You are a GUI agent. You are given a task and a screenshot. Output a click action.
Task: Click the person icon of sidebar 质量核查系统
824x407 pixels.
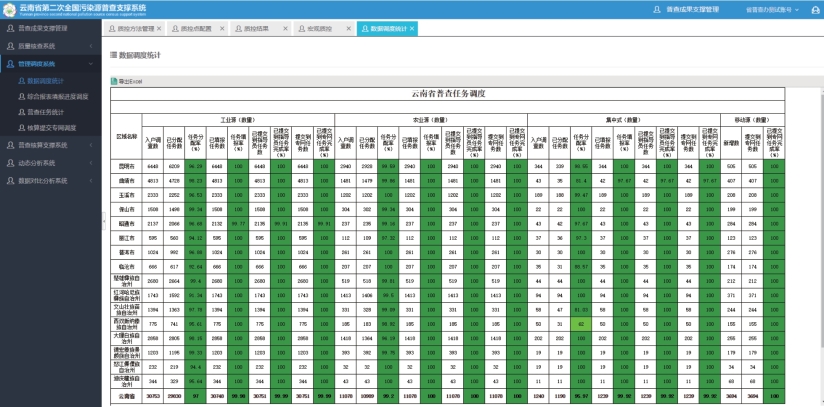click(10, 46)
